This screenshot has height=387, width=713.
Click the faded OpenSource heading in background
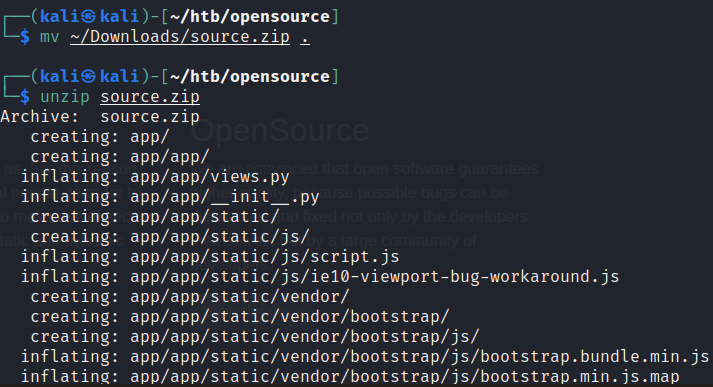click(x=280, y=131)
